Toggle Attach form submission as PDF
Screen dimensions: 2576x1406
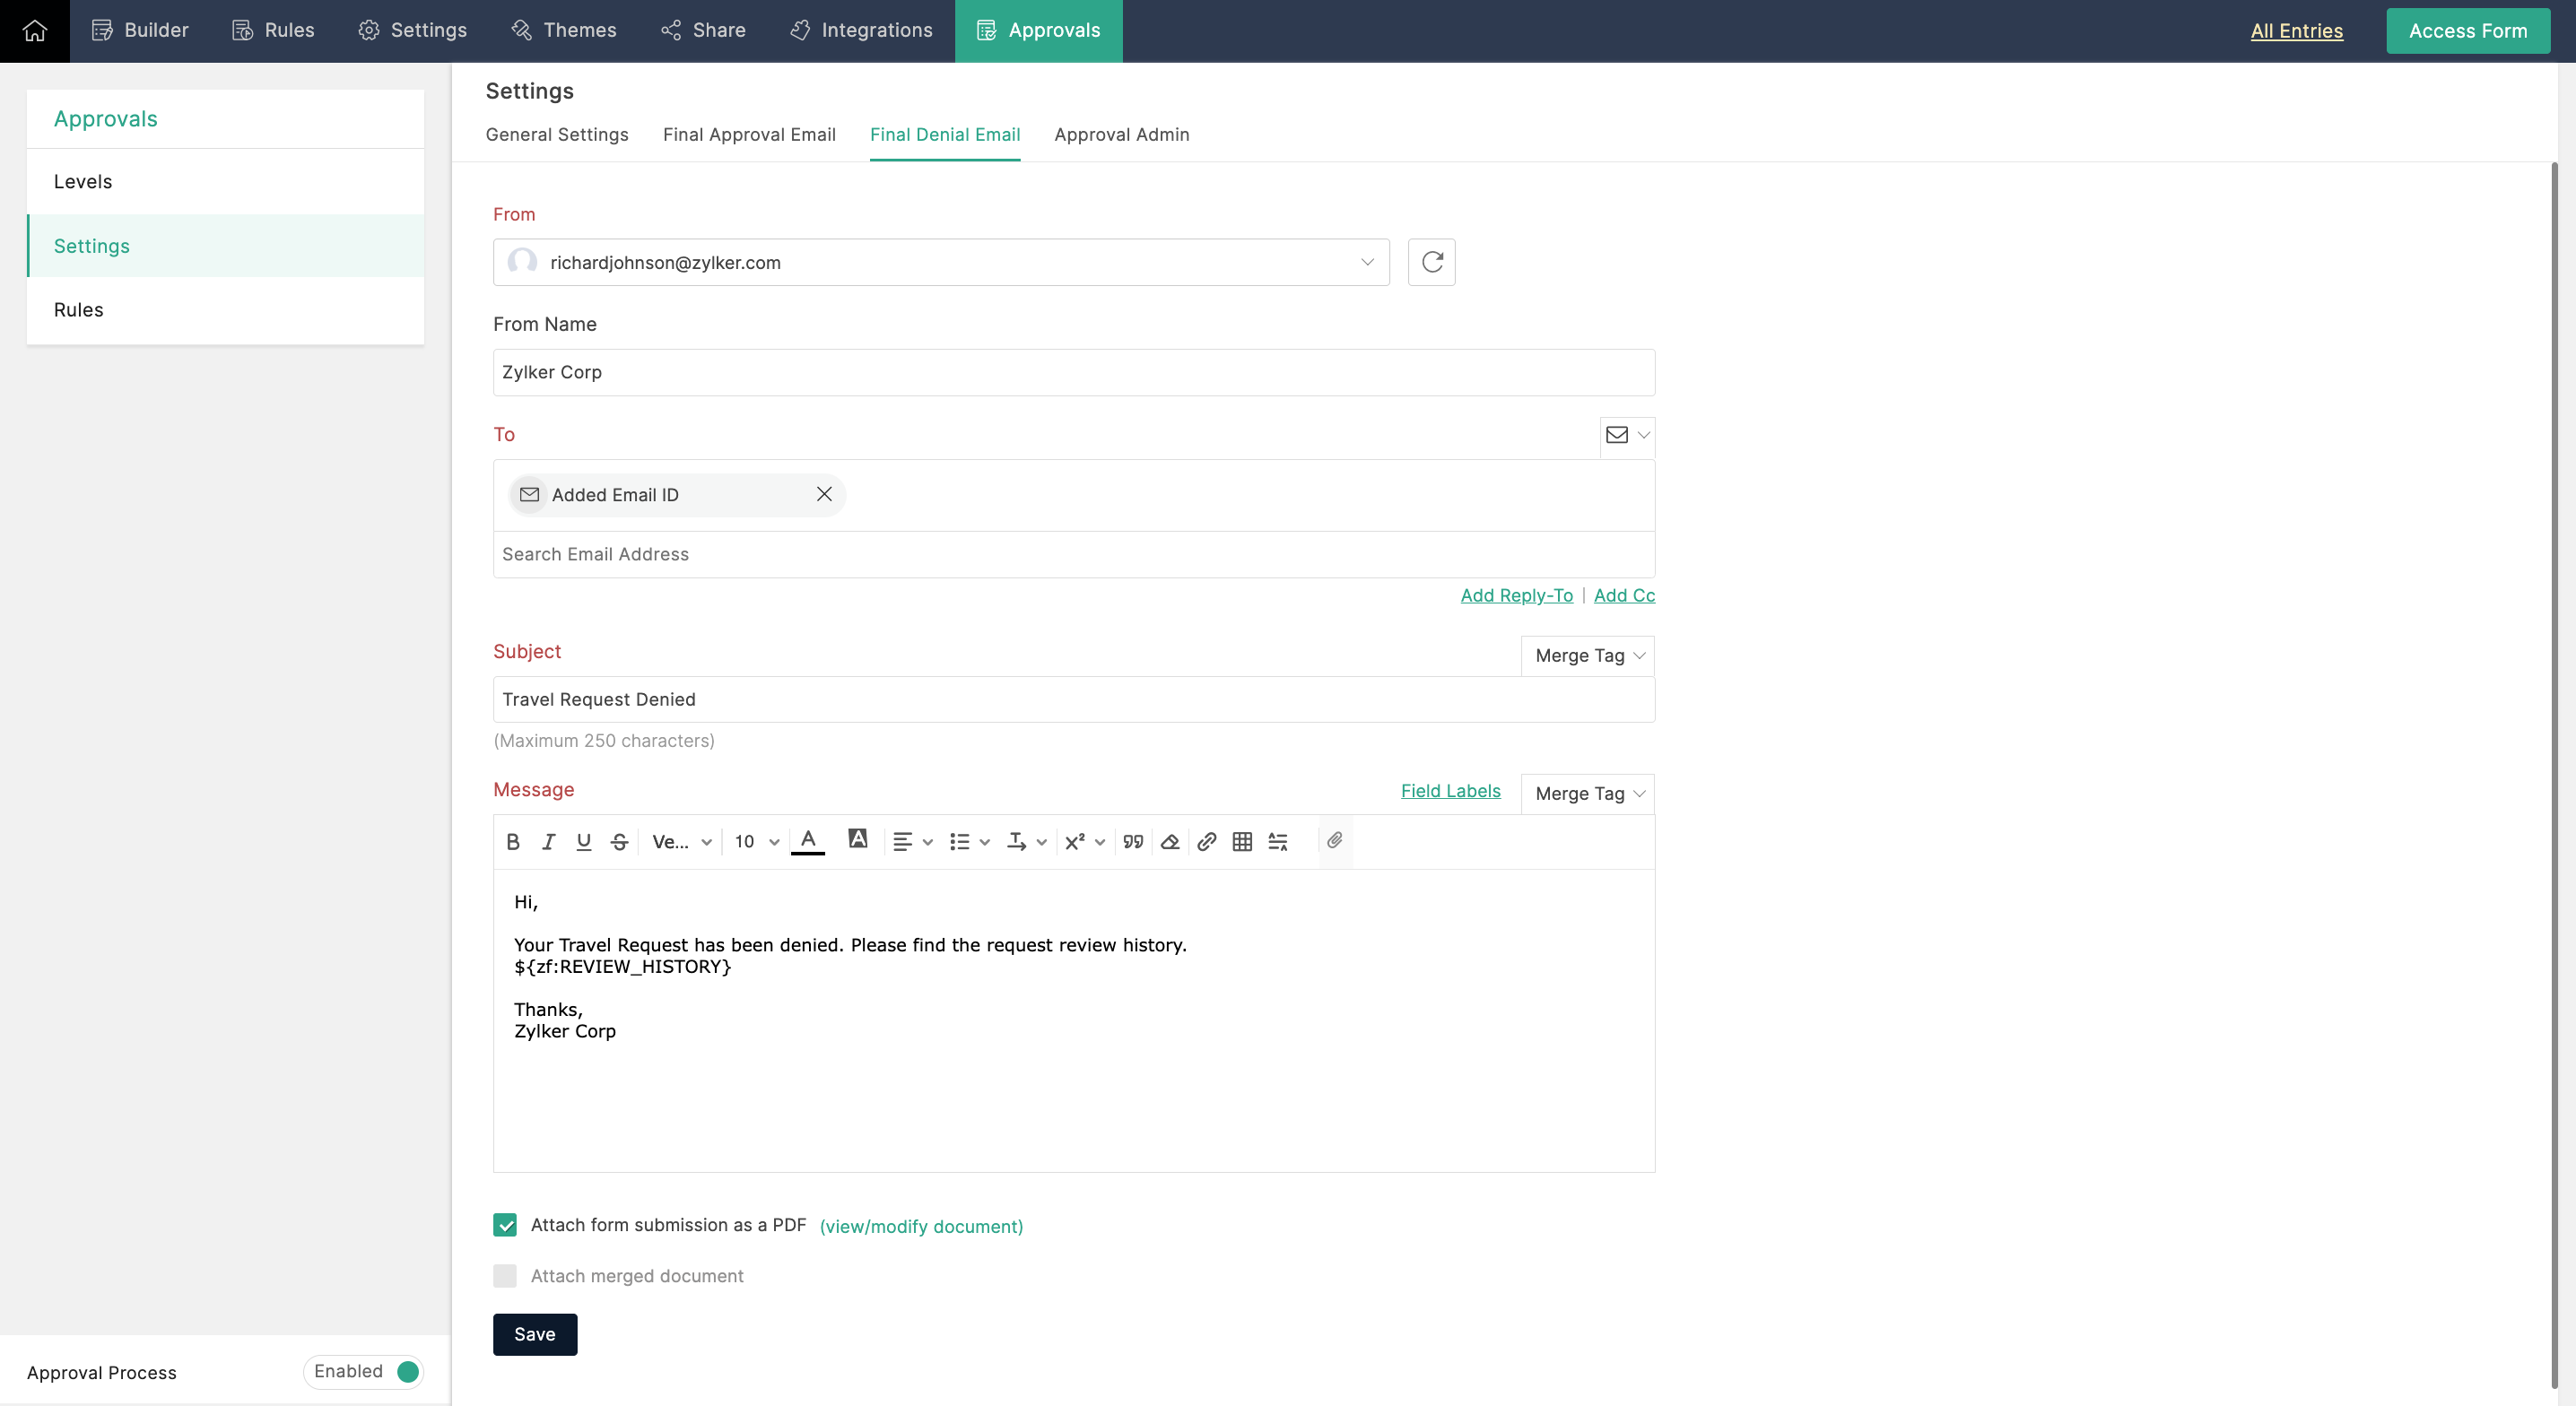click(506, 1224)
